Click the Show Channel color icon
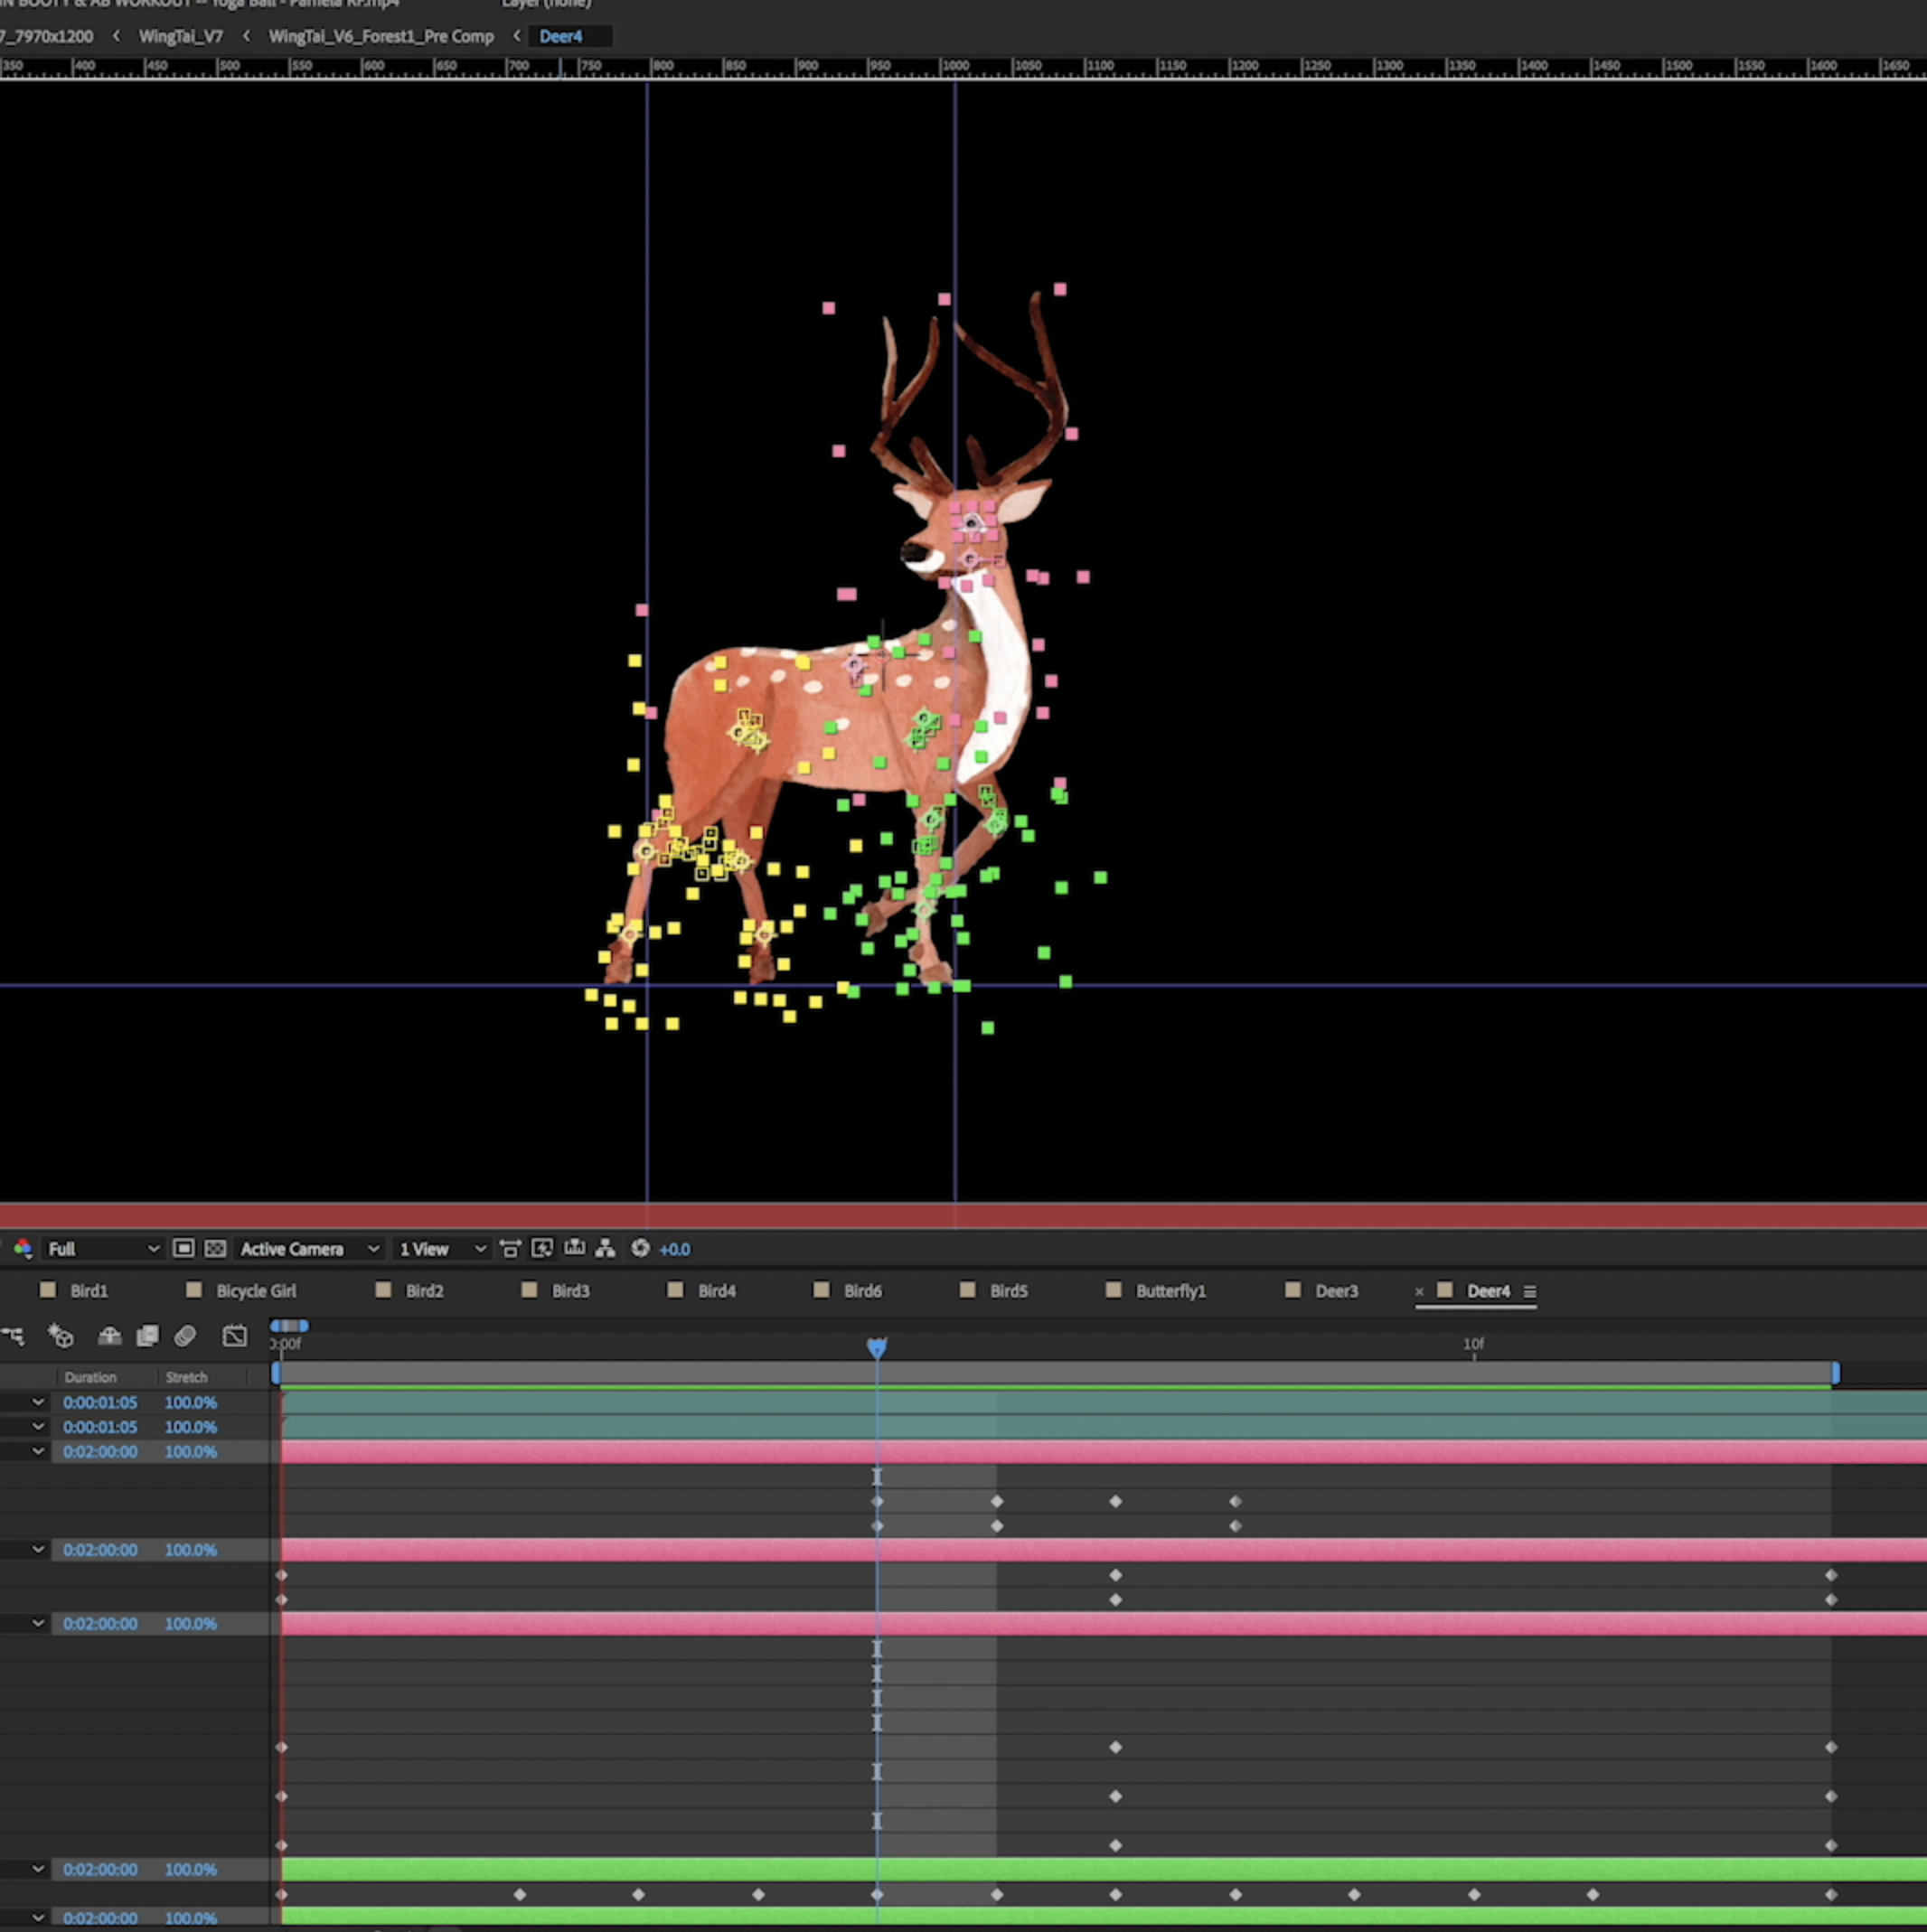This screenshot has height=1932, width=1927. coord(22,1248)
